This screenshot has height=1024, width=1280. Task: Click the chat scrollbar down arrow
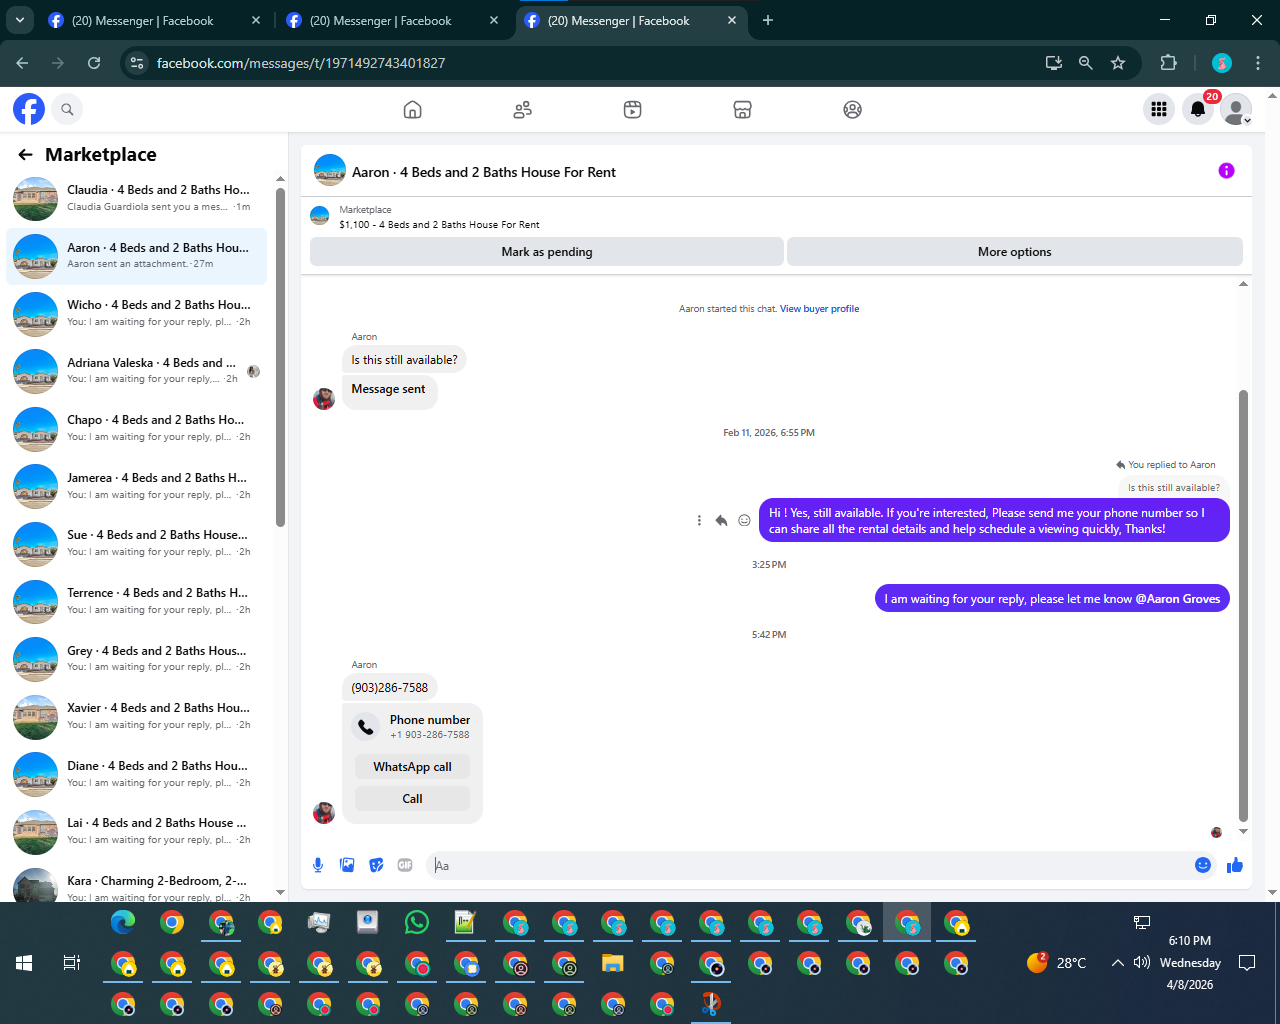pos(1243,831)
